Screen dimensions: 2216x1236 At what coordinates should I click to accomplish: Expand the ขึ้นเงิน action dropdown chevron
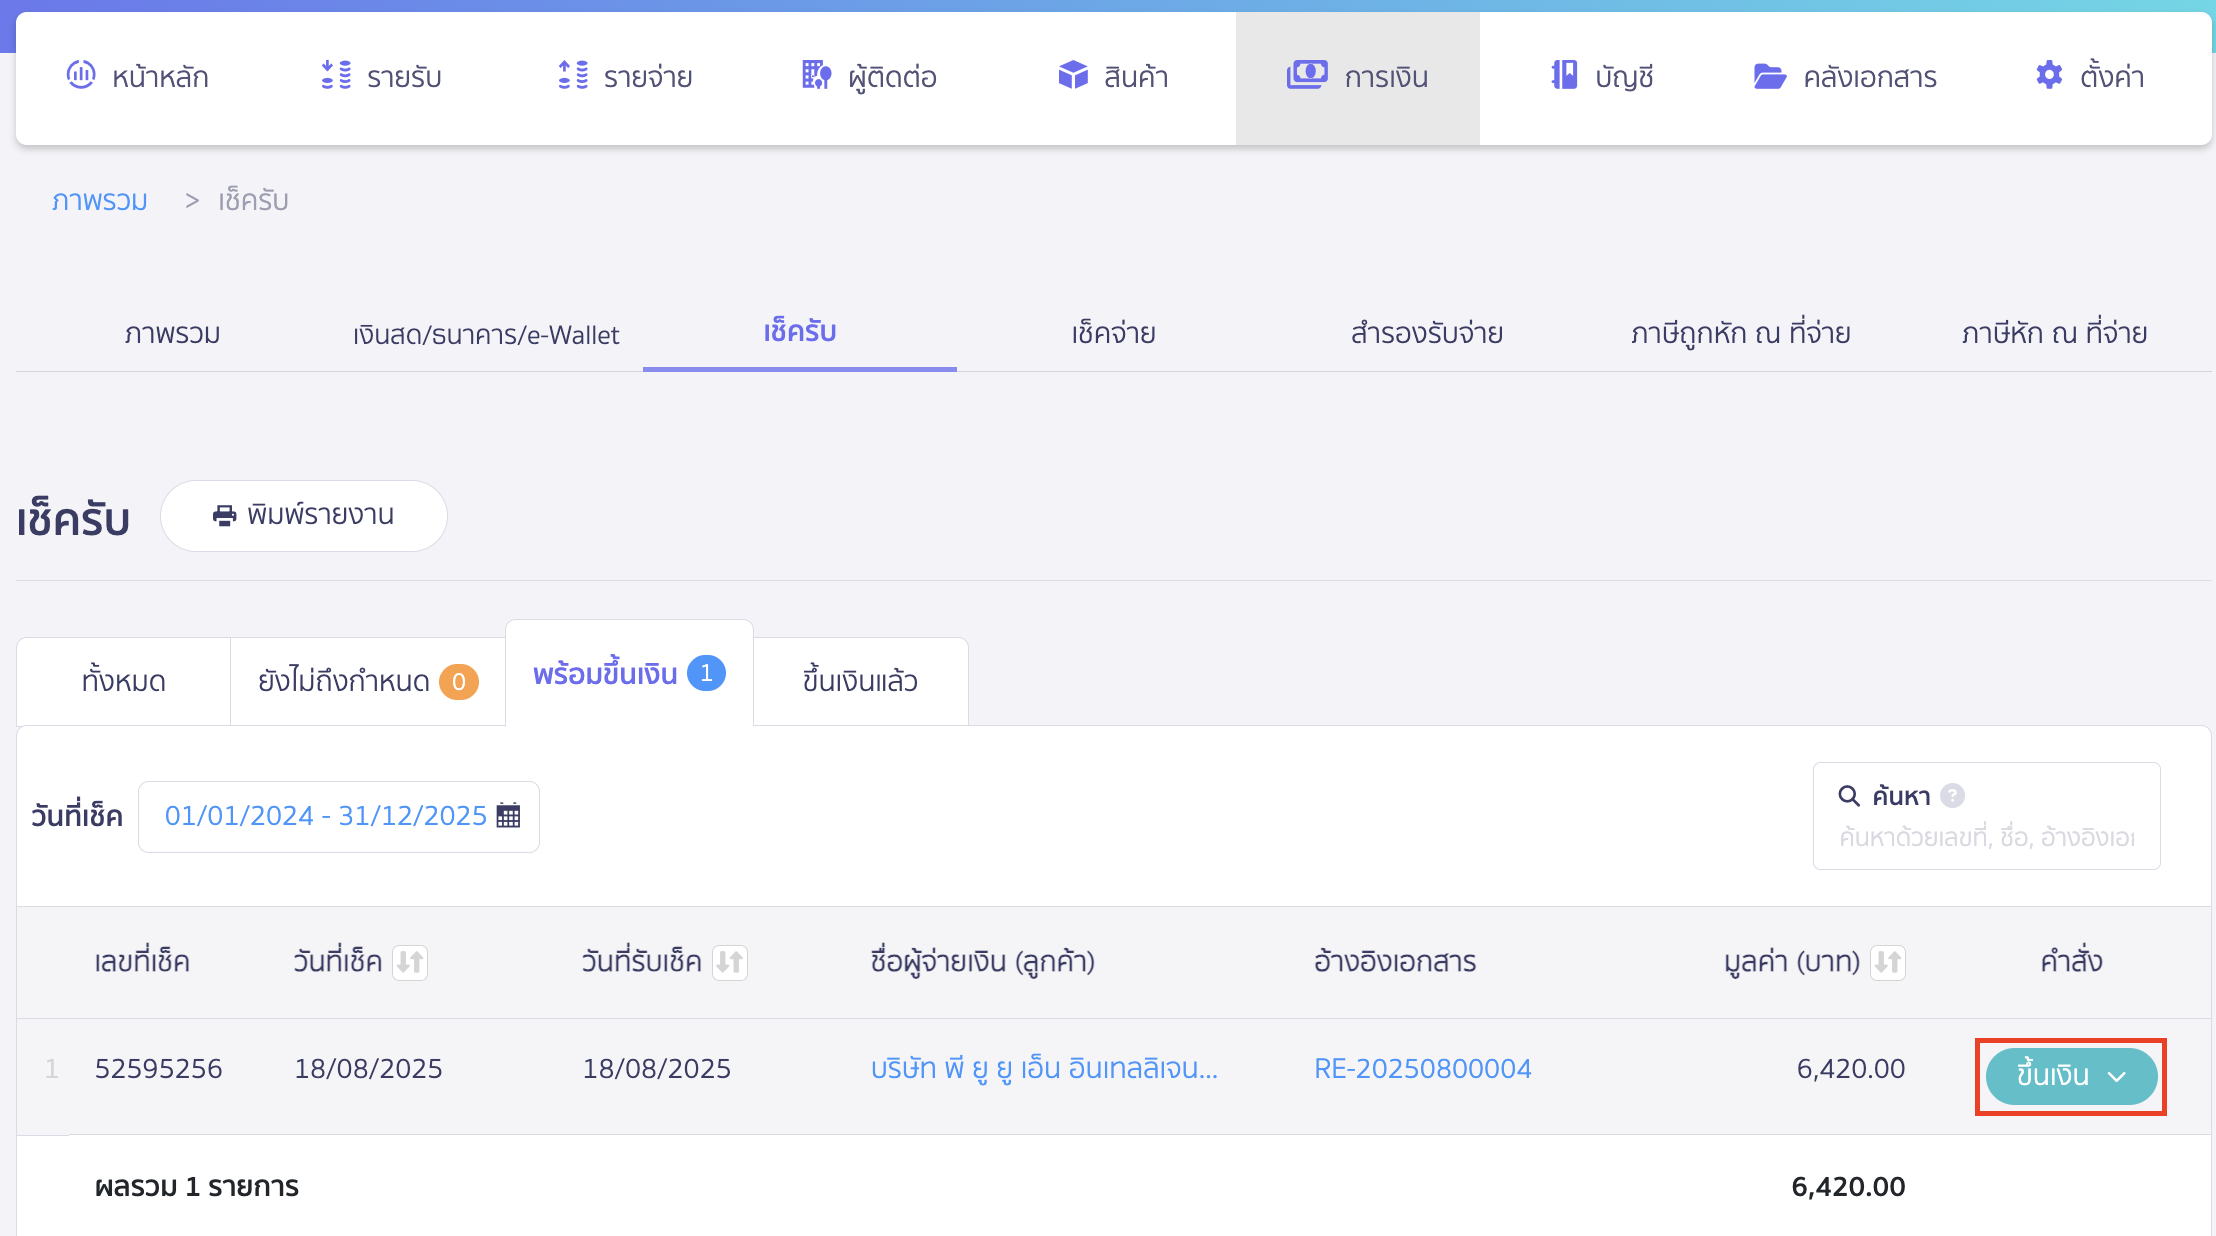(x=2118, y=1077)
